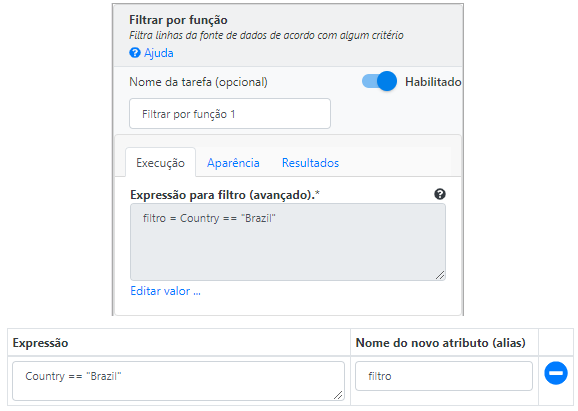Click the blue question mark Ajuda icon
This screenshot has width=578, height=411.
click(135, 53)
